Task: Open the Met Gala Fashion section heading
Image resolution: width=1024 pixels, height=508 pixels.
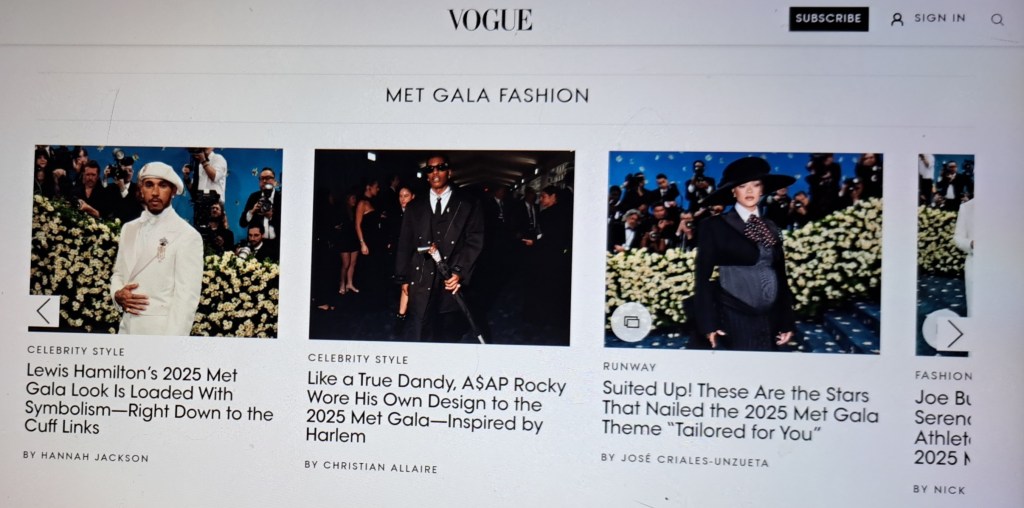Action: 487,95
